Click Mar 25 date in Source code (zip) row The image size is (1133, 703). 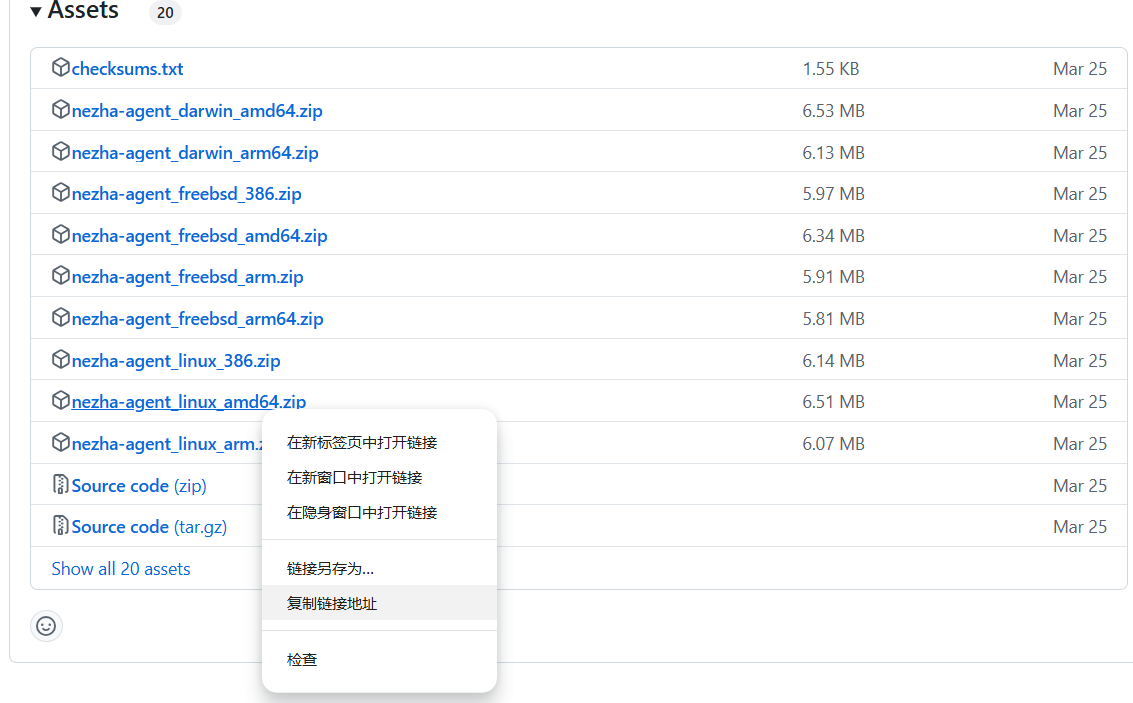[x=1080, y=486]
